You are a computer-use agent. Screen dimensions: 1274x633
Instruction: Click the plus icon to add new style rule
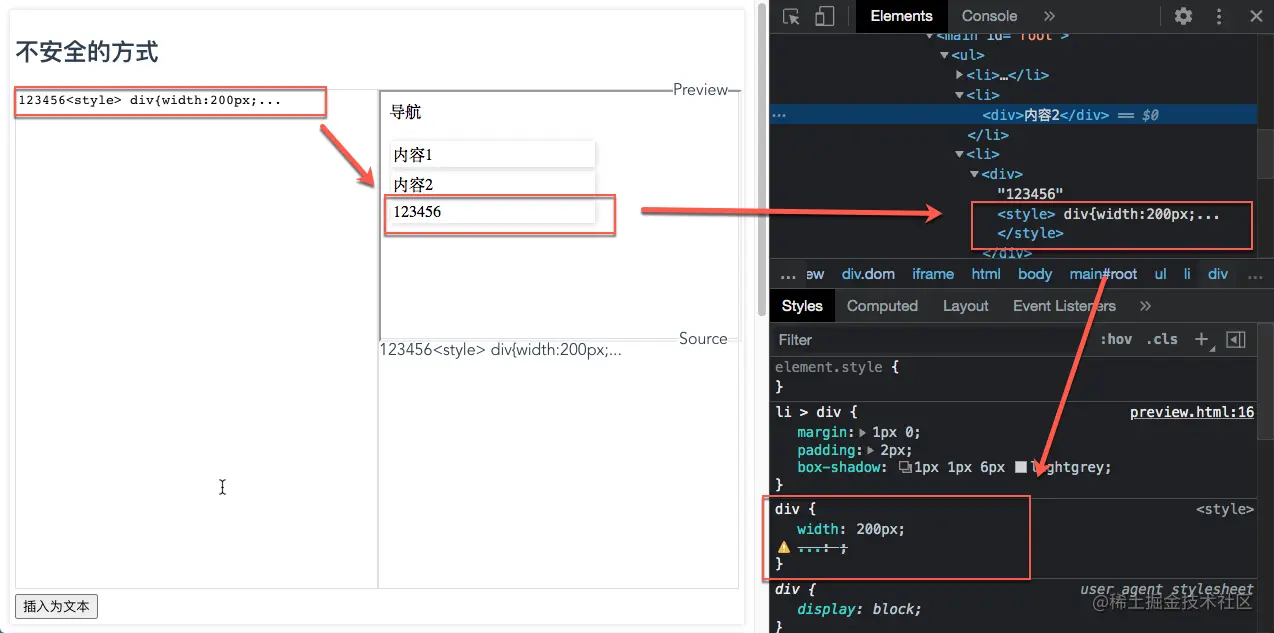tap(1201, 339)
